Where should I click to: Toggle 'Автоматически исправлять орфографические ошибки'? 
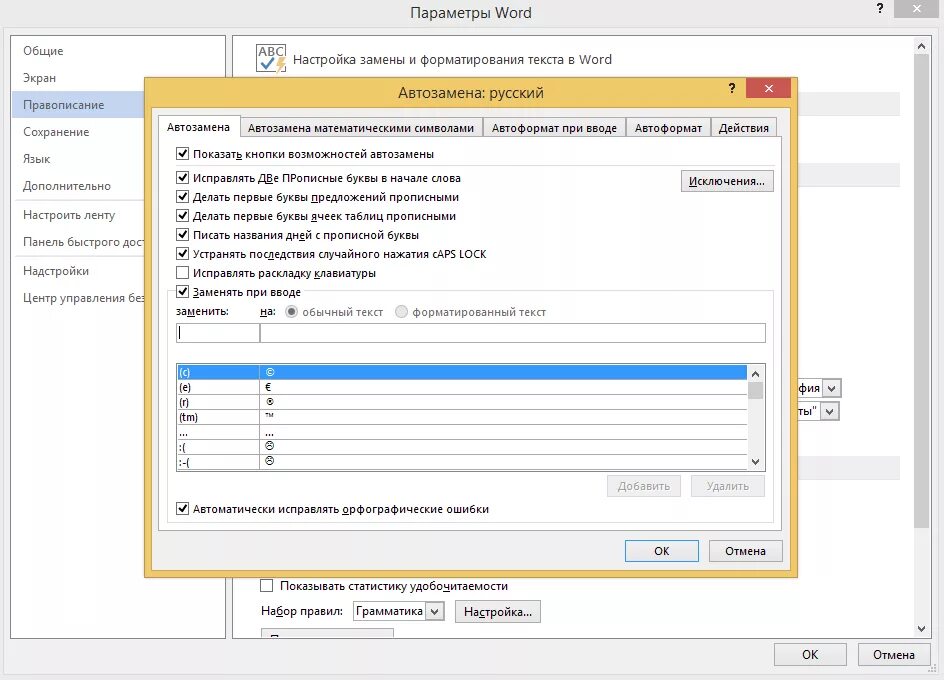182,509
